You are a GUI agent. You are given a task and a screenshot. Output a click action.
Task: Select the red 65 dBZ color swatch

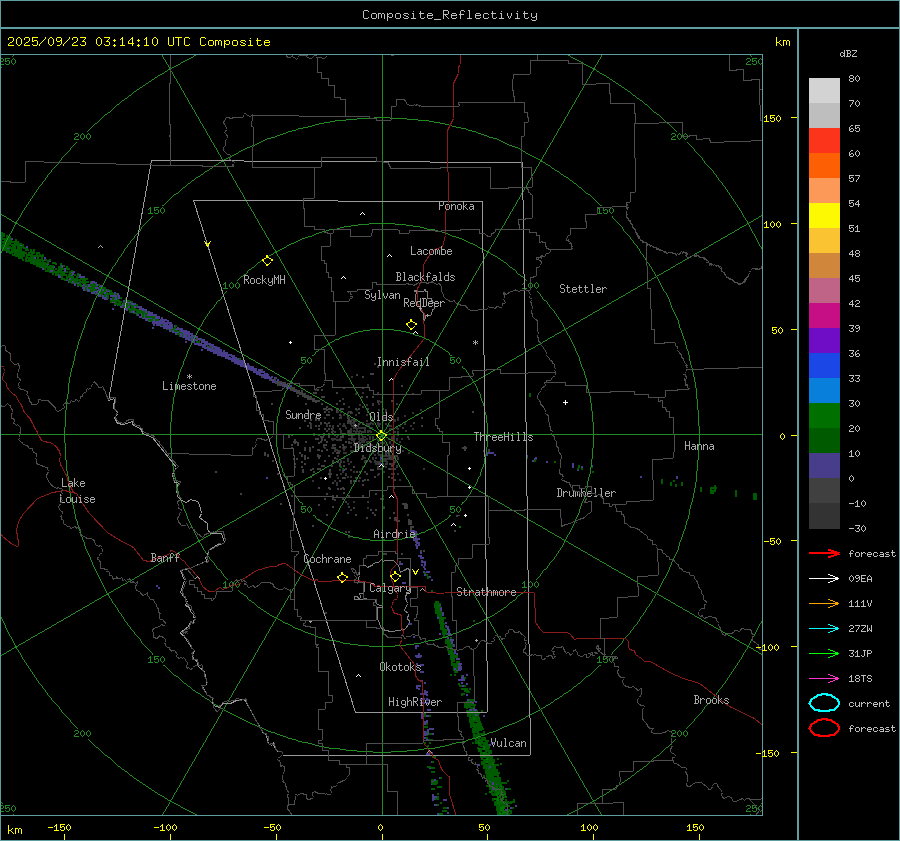click(824, 141)
